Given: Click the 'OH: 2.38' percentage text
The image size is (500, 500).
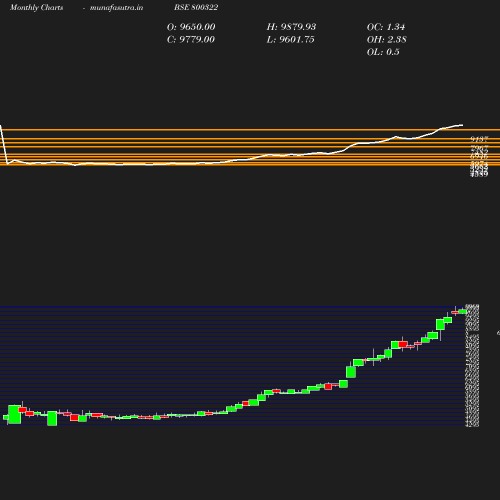Looking at the screenshot, I should click(x=387, y=39).
